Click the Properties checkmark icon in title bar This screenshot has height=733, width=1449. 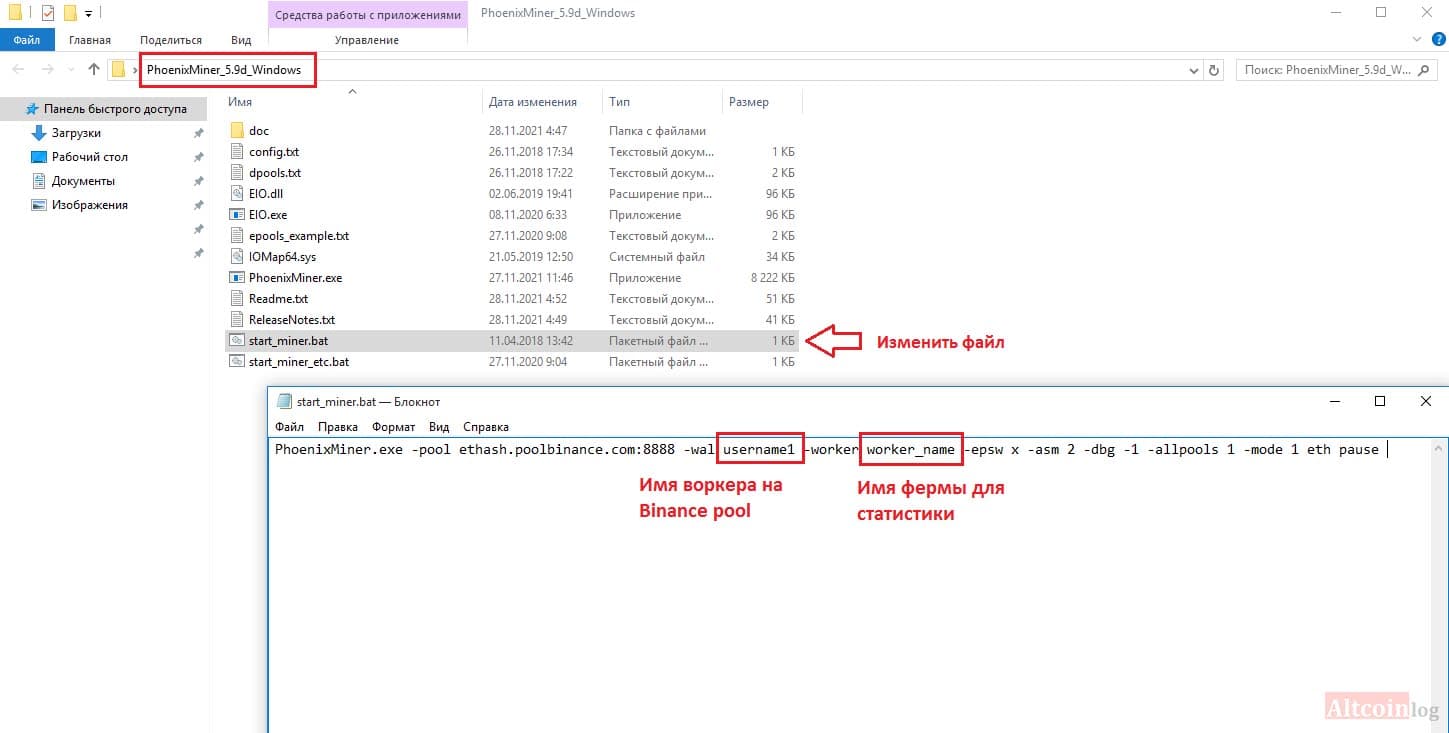[48, 13]
